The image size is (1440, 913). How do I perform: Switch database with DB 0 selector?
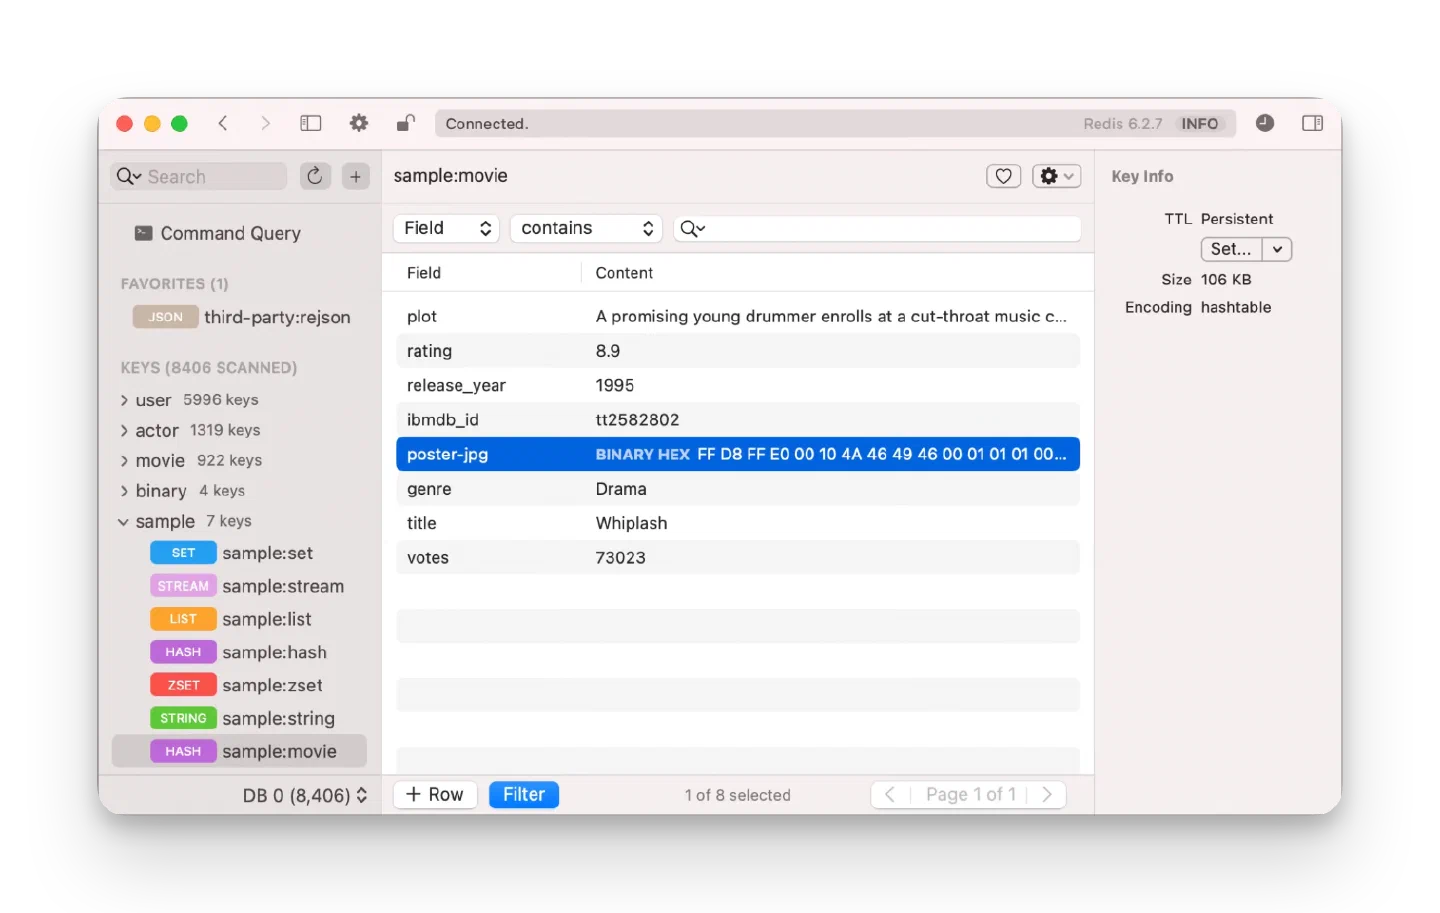click(305, 795)
